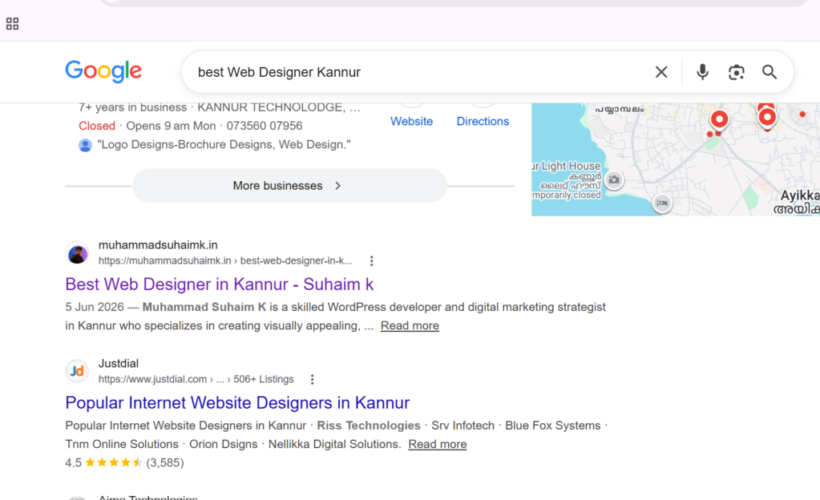Select the left red map pin
The image size is (820, 500).
(x=719, y=120)
